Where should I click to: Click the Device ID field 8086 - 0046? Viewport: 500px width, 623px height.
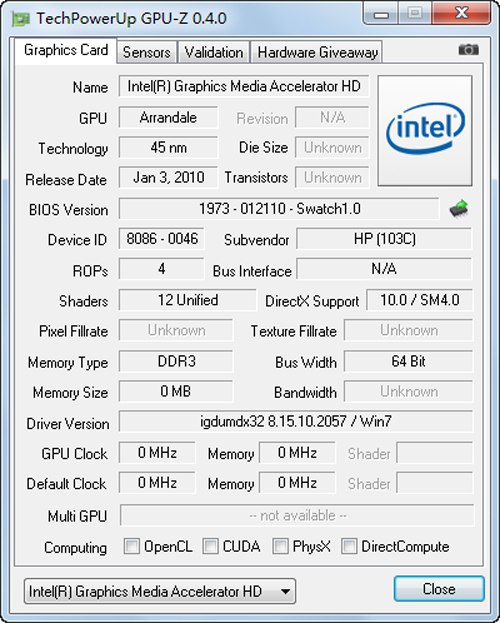[162, 239]
